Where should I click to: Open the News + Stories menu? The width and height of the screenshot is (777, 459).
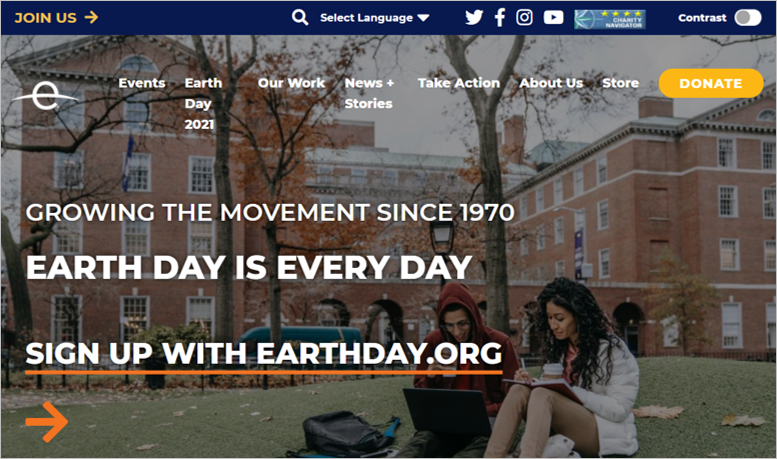[x=369, y=93]
